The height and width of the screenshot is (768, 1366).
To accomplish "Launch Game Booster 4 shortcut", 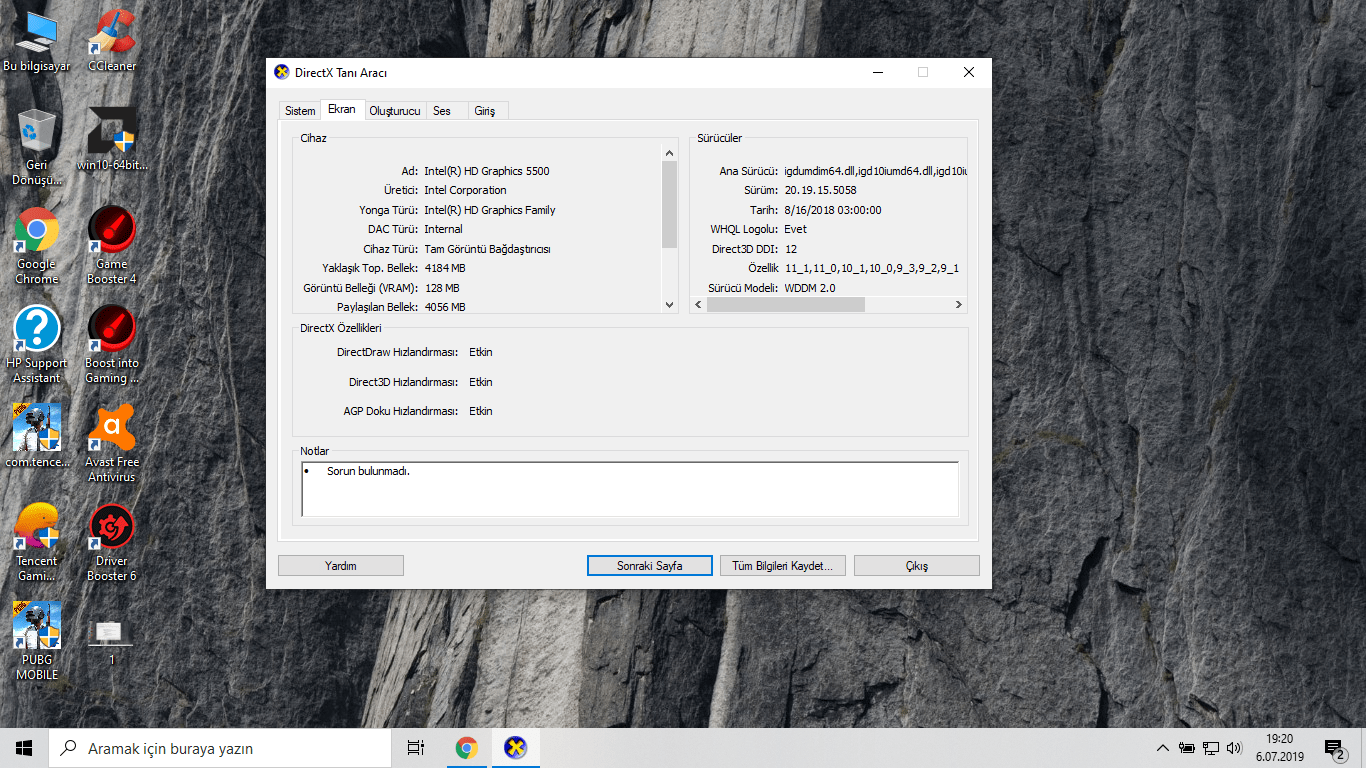I will click(x=112, y=246).
